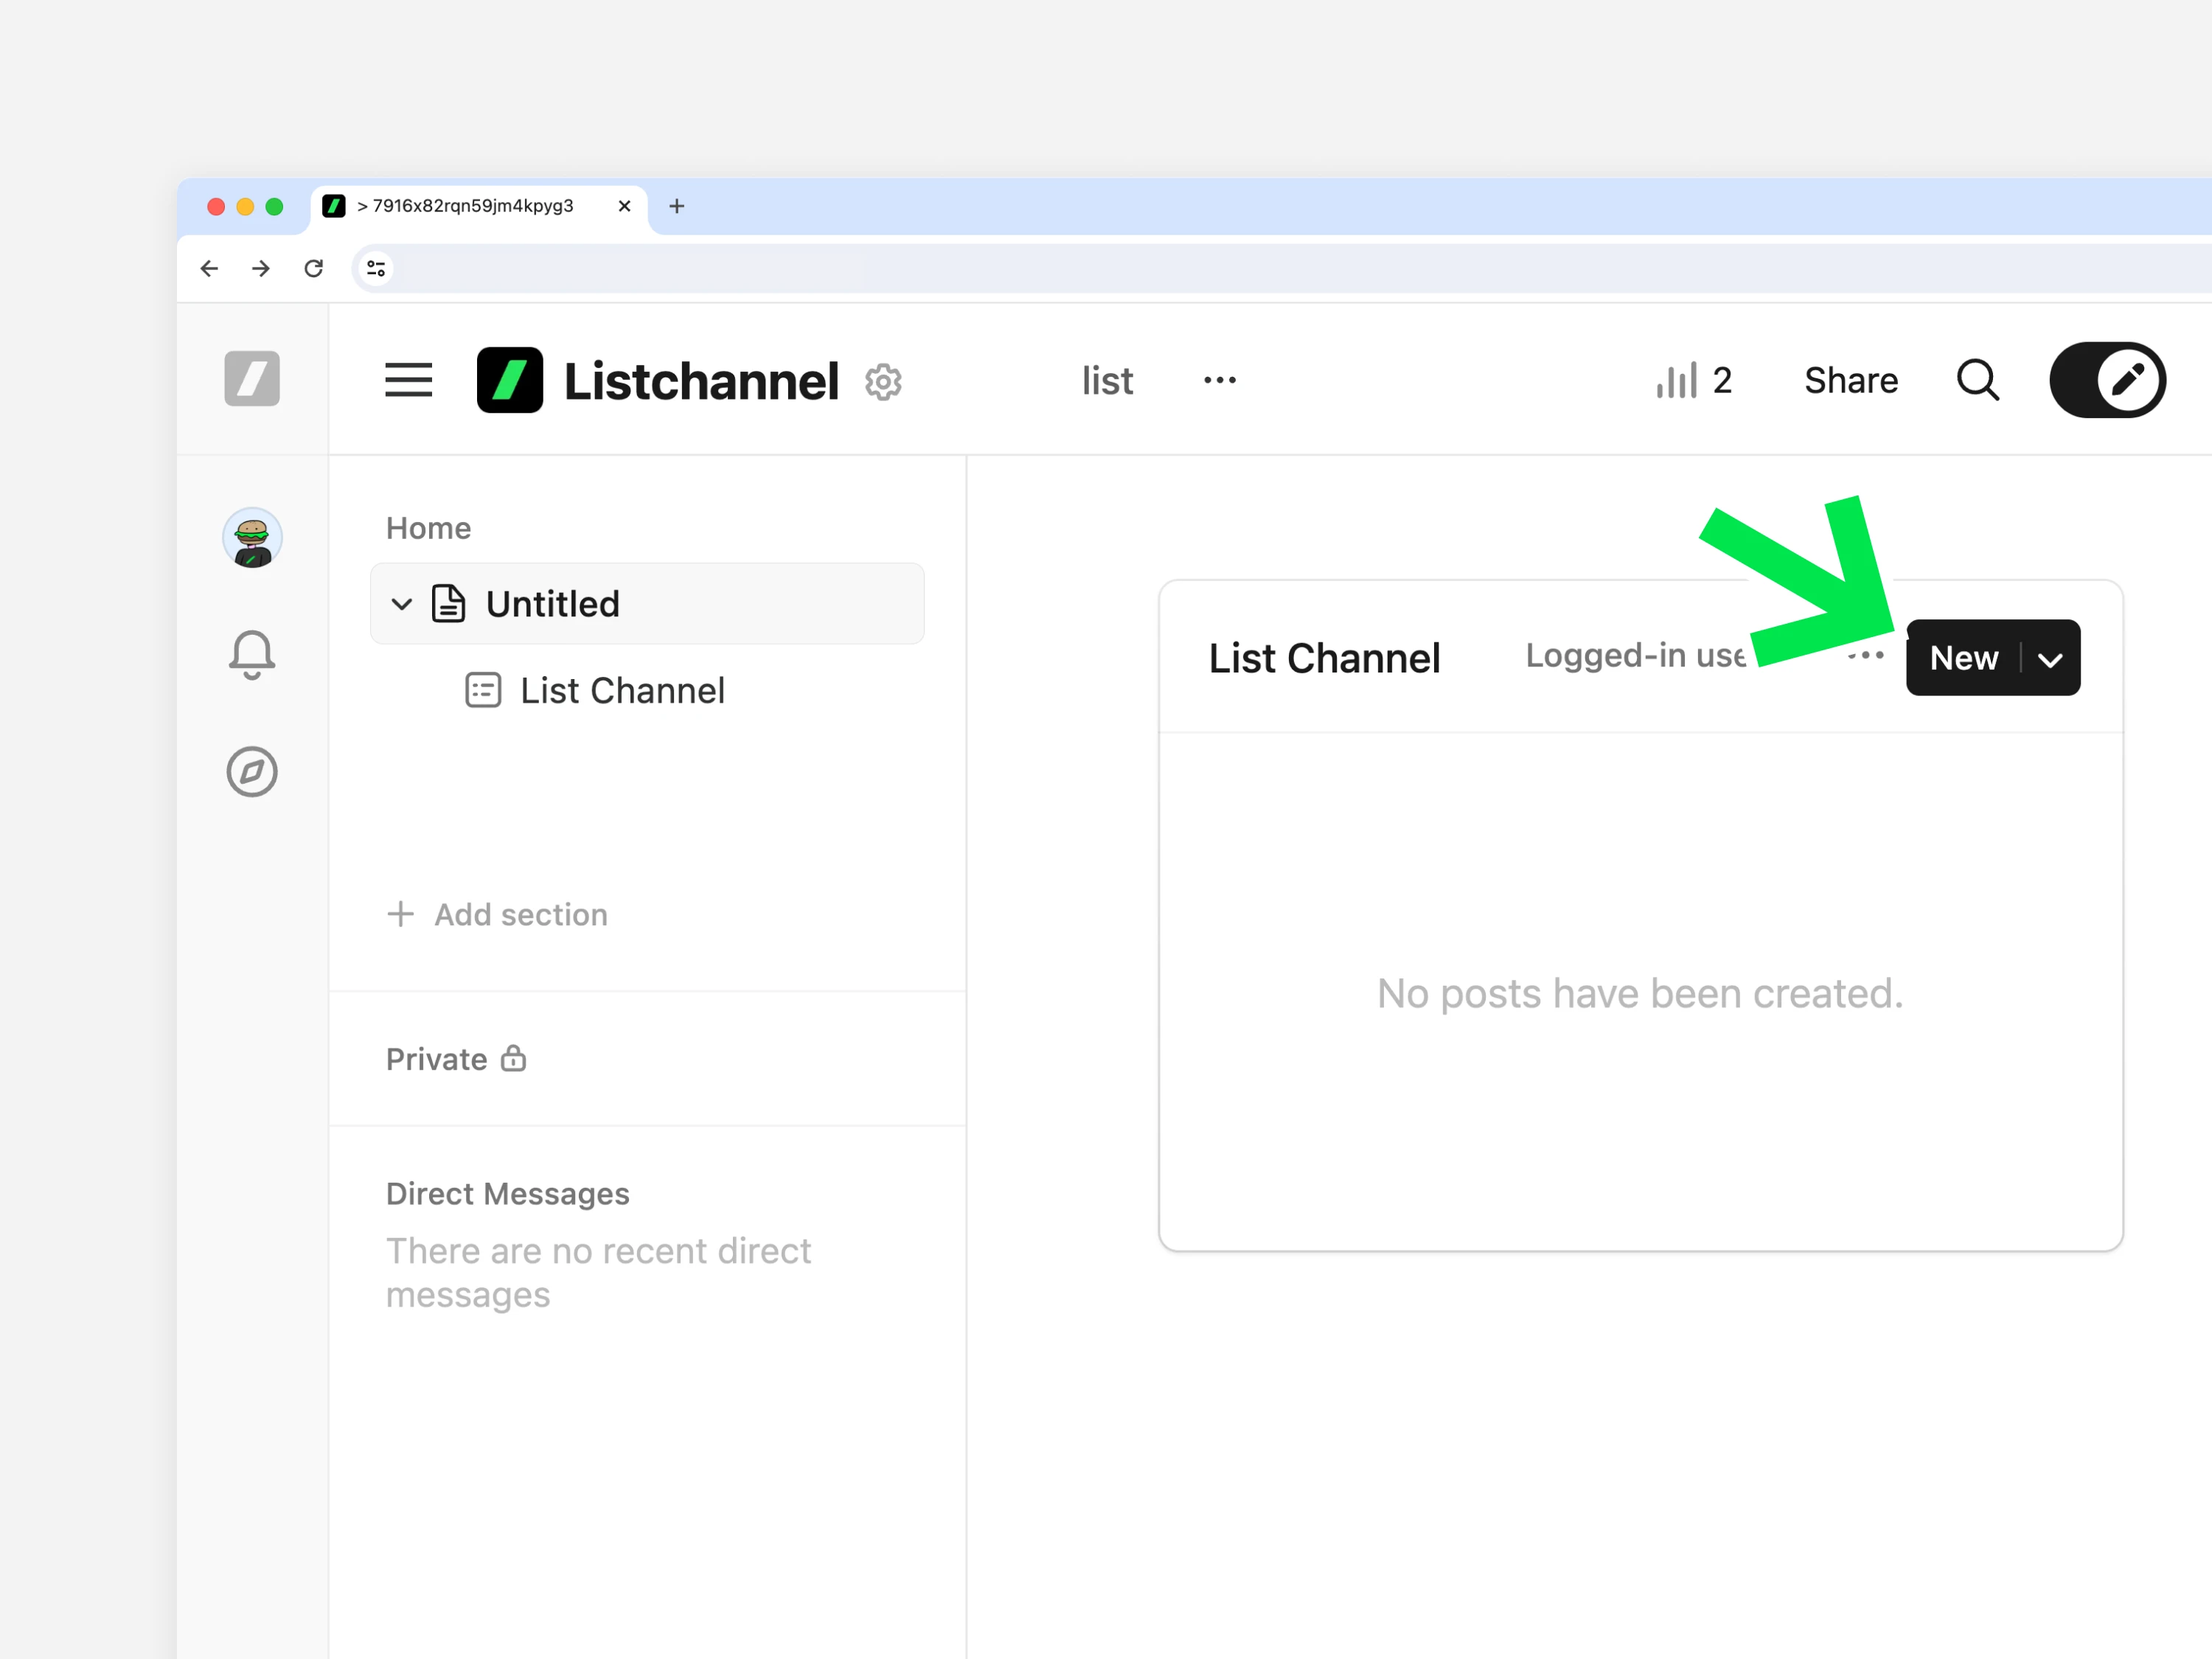Viewport: 2212px width, 1659px height.
Task: Click the Listchannel green logo
Action: click(510, 380)
